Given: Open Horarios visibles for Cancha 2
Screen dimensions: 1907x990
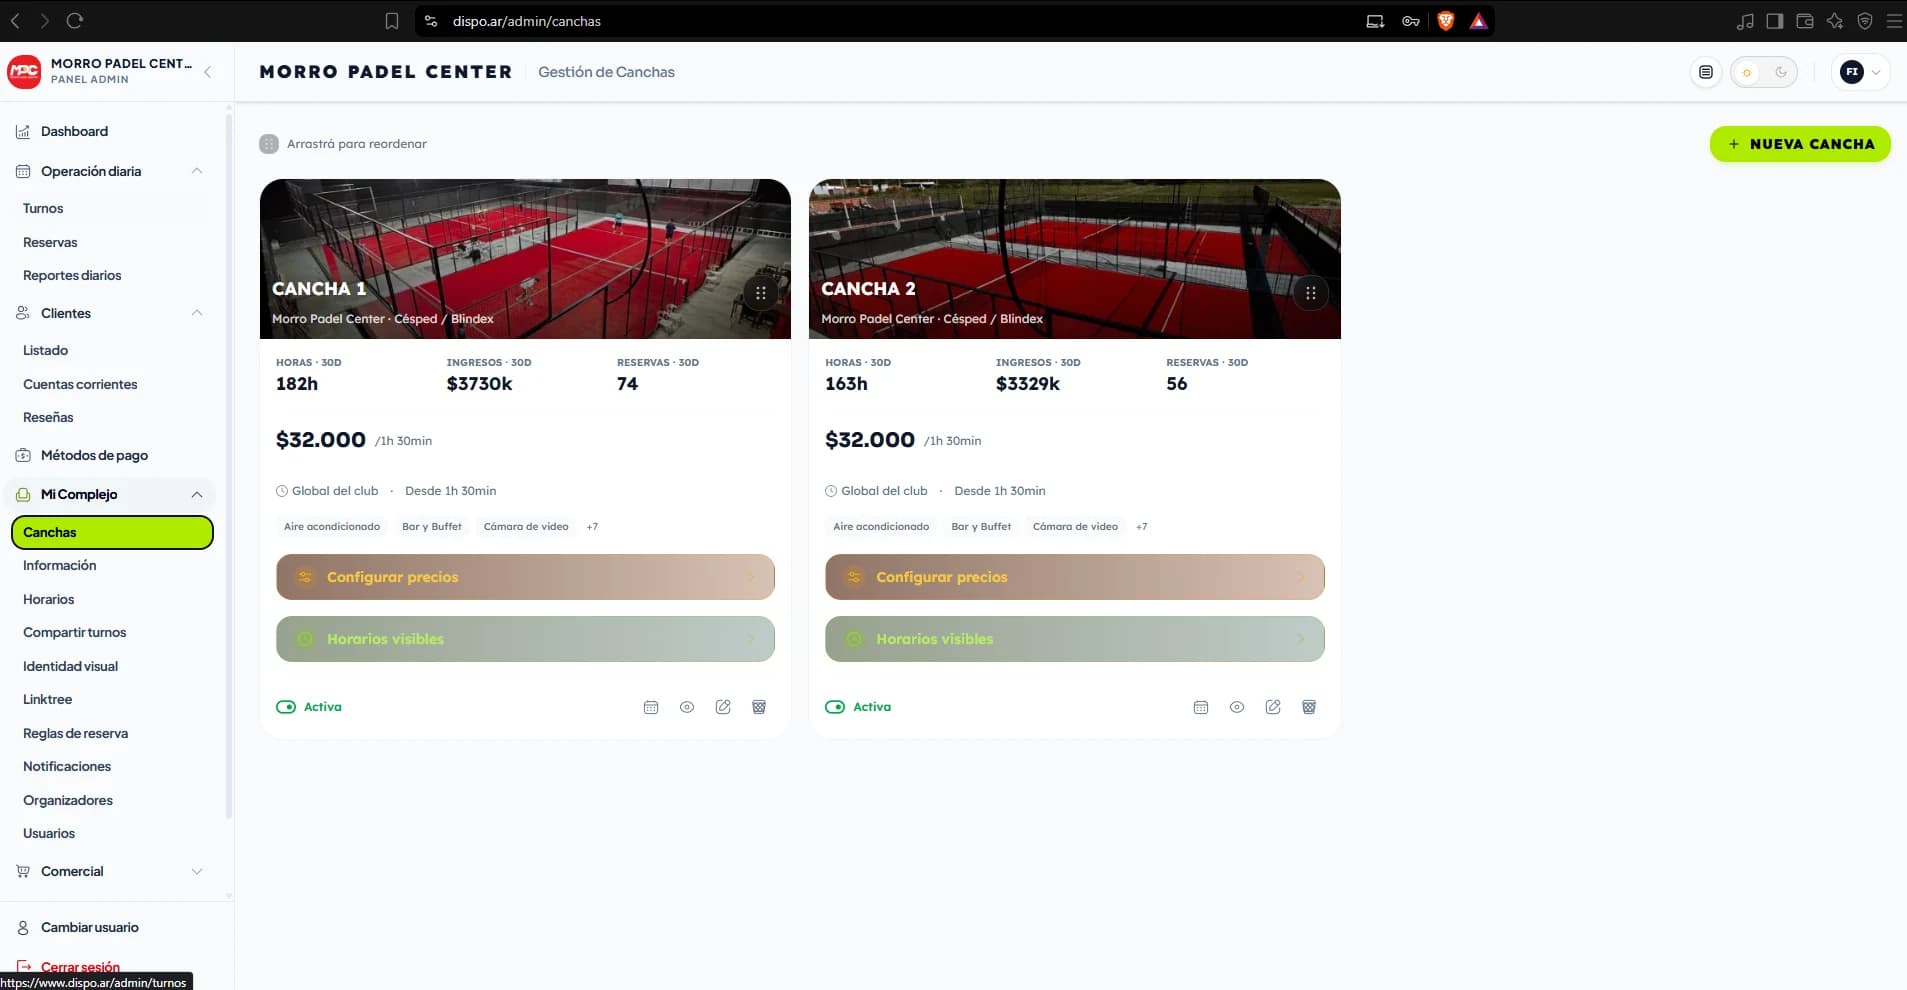Looking at the screenshot, I should (1075, 639).
